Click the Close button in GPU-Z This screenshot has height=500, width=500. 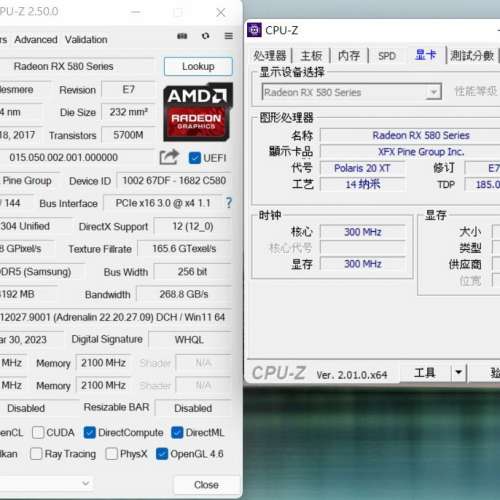206,485
